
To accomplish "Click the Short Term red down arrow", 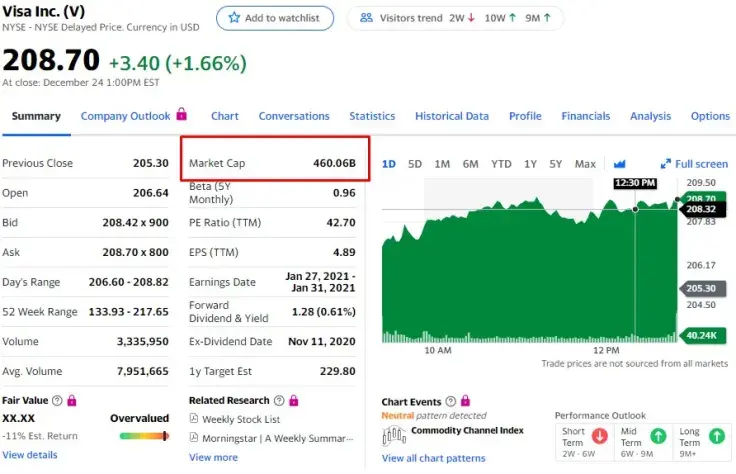I will 599,436.
